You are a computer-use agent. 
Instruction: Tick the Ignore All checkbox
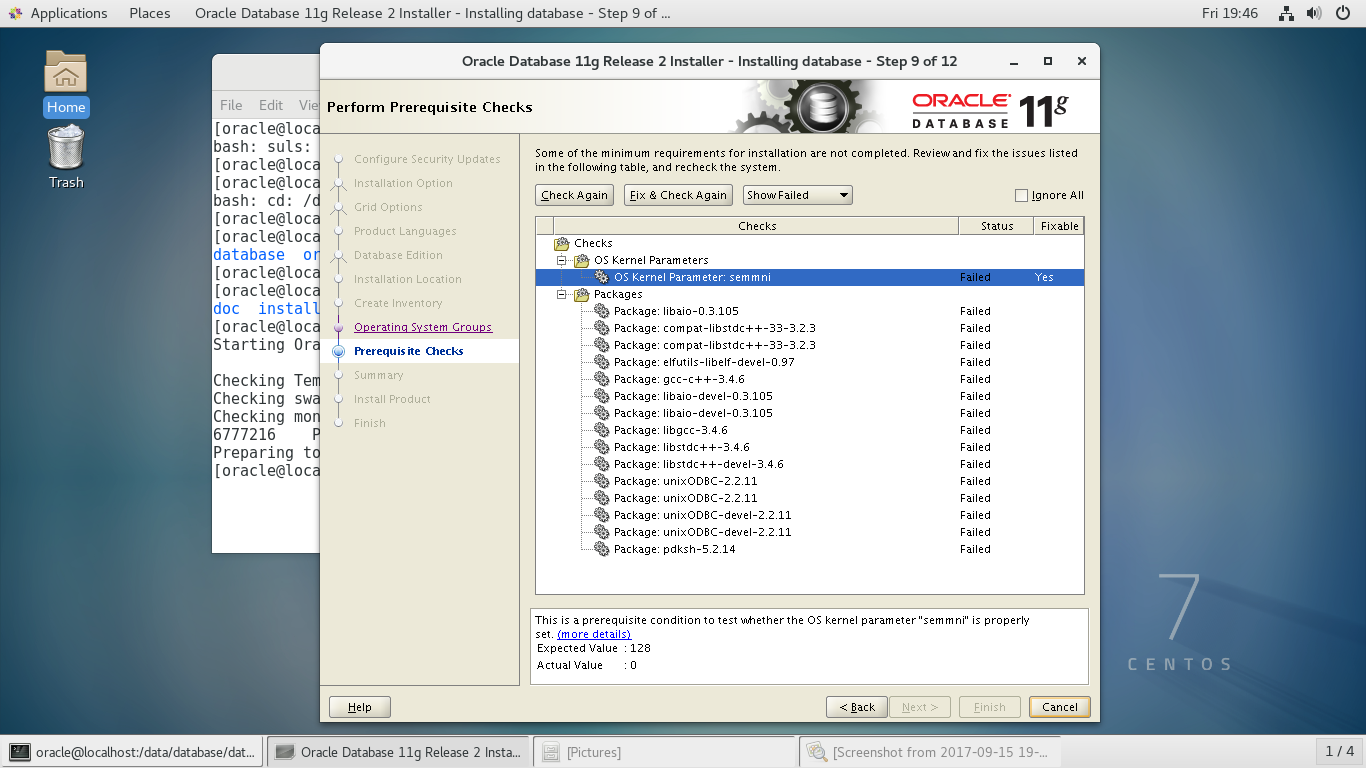1021,195
